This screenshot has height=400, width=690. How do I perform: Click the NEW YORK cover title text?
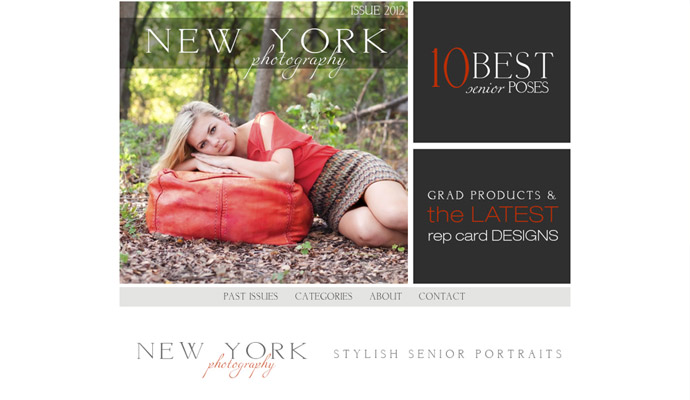(266, 41)
